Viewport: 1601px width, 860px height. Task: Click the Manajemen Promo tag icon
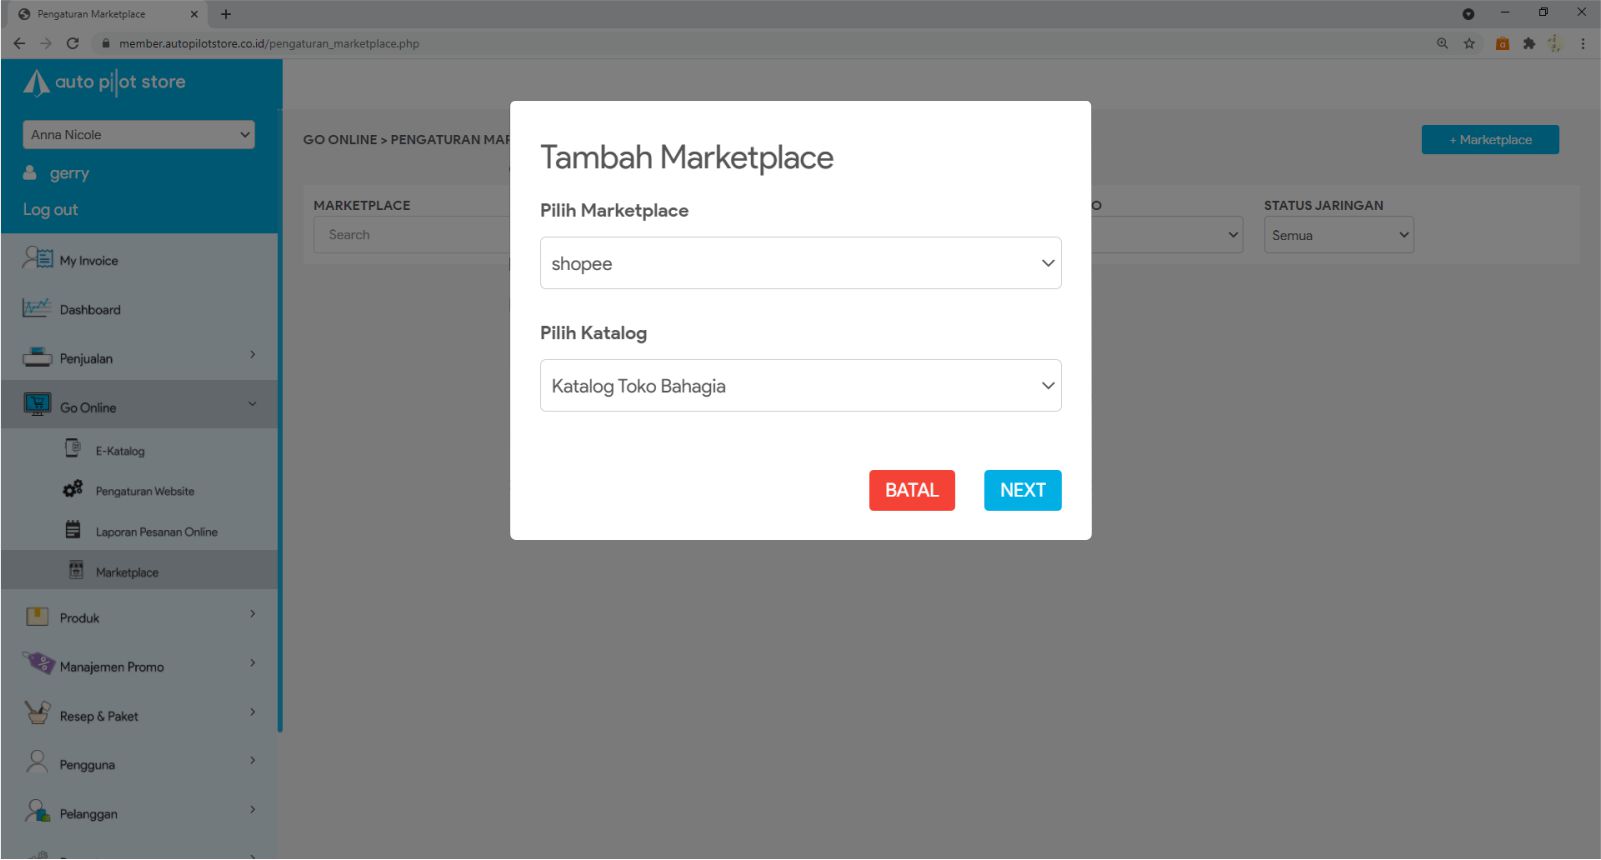coord(38,664)
